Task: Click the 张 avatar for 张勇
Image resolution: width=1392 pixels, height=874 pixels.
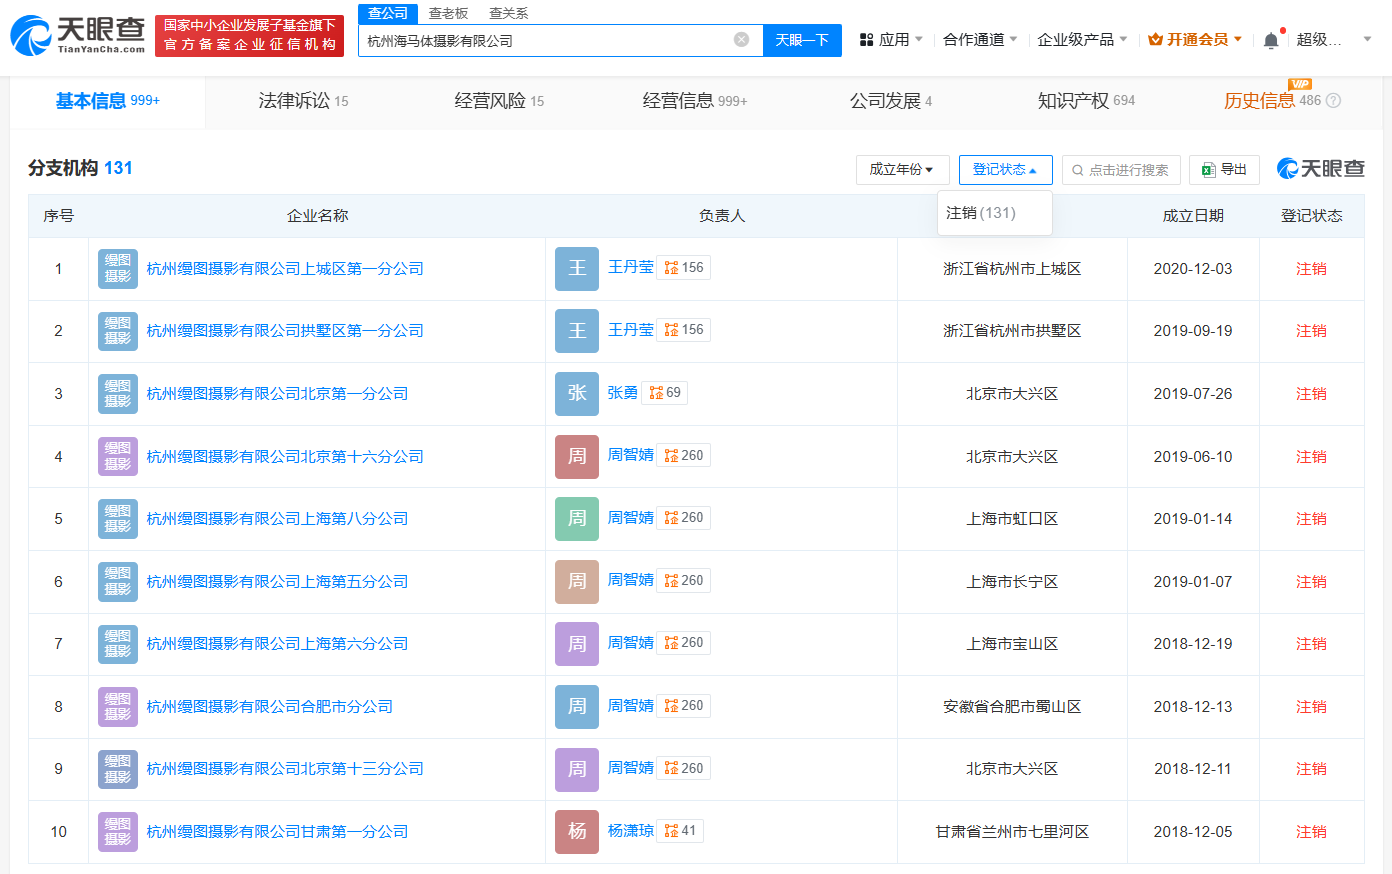Action: 577,394
